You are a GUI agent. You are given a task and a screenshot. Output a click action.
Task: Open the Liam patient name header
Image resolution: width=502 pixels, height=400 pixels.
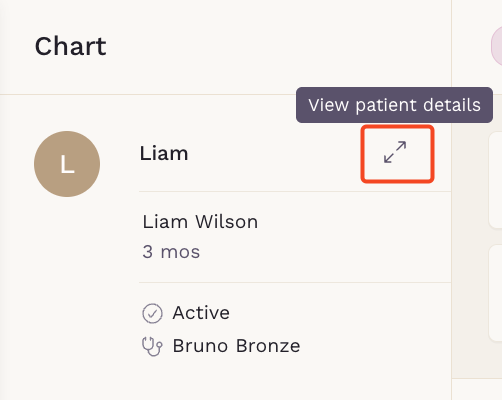pyautogui.click(x=164, y=154)
